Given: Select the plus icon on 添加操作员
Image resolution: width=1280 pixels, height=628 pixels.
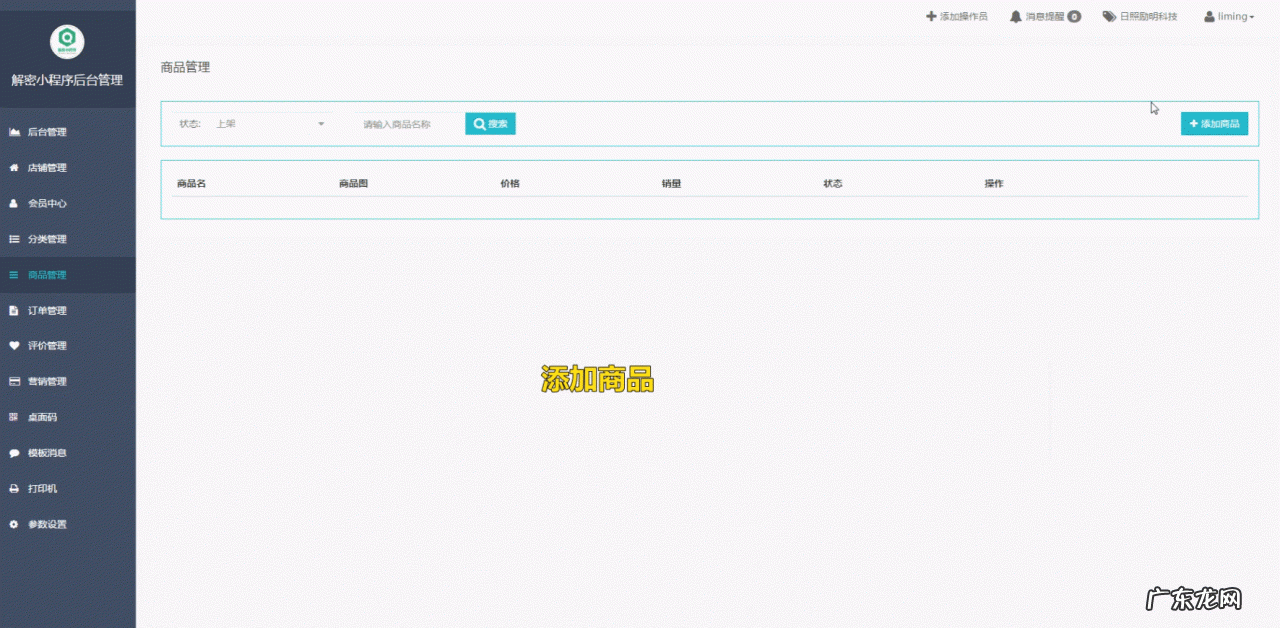Looking at the screenshot, I should (x=931, y=16).
